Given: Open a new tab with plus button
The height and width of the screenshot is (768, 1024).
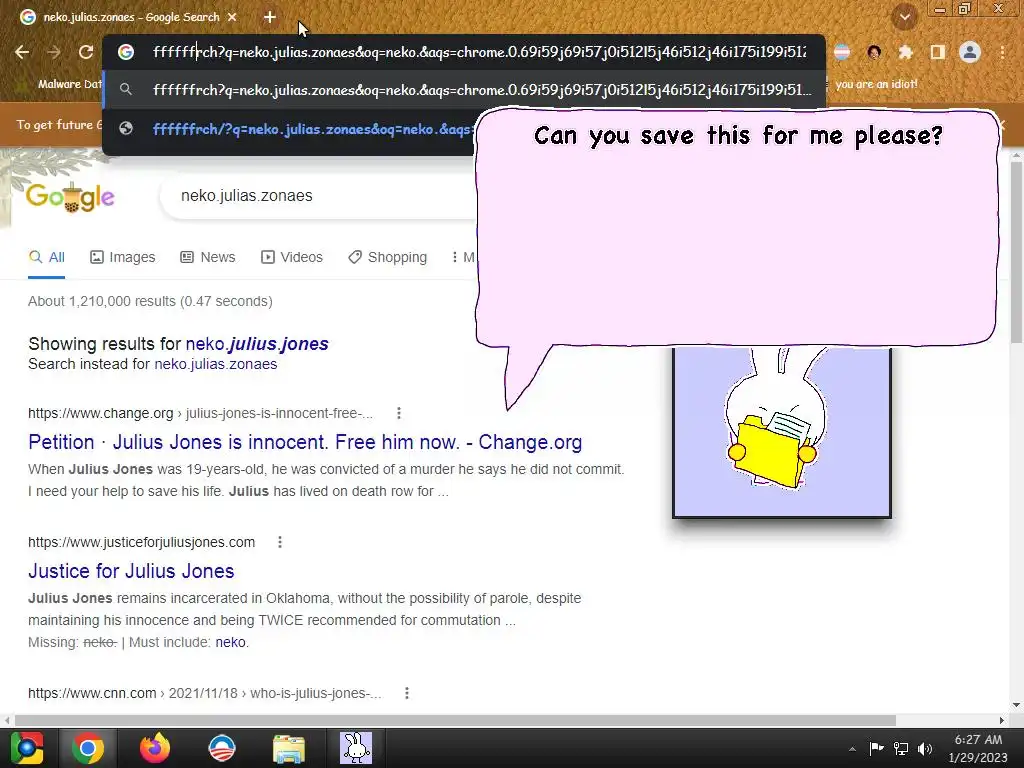Looking at the screenshot, I should pyautogui.click(x=270, y=18).
